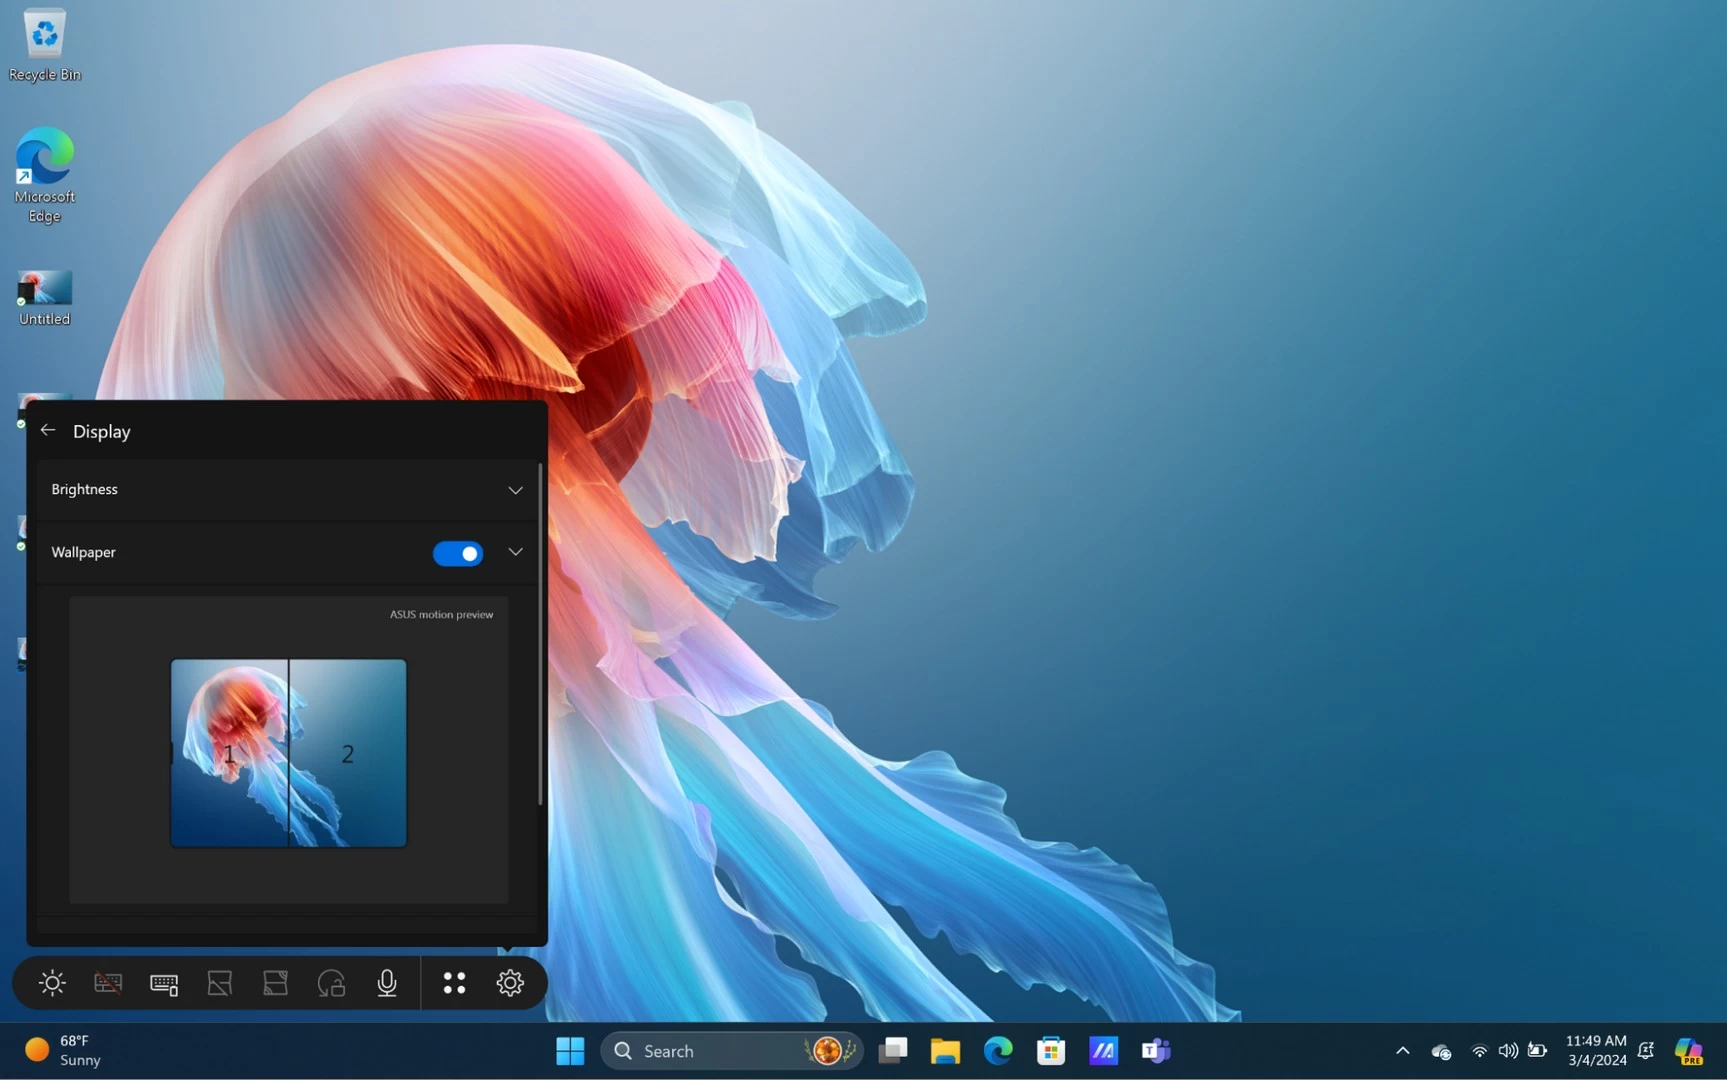Click the settings gear icon in the toolbar
Screen dimensions: 1727x1080
click(x=510, y=983)
